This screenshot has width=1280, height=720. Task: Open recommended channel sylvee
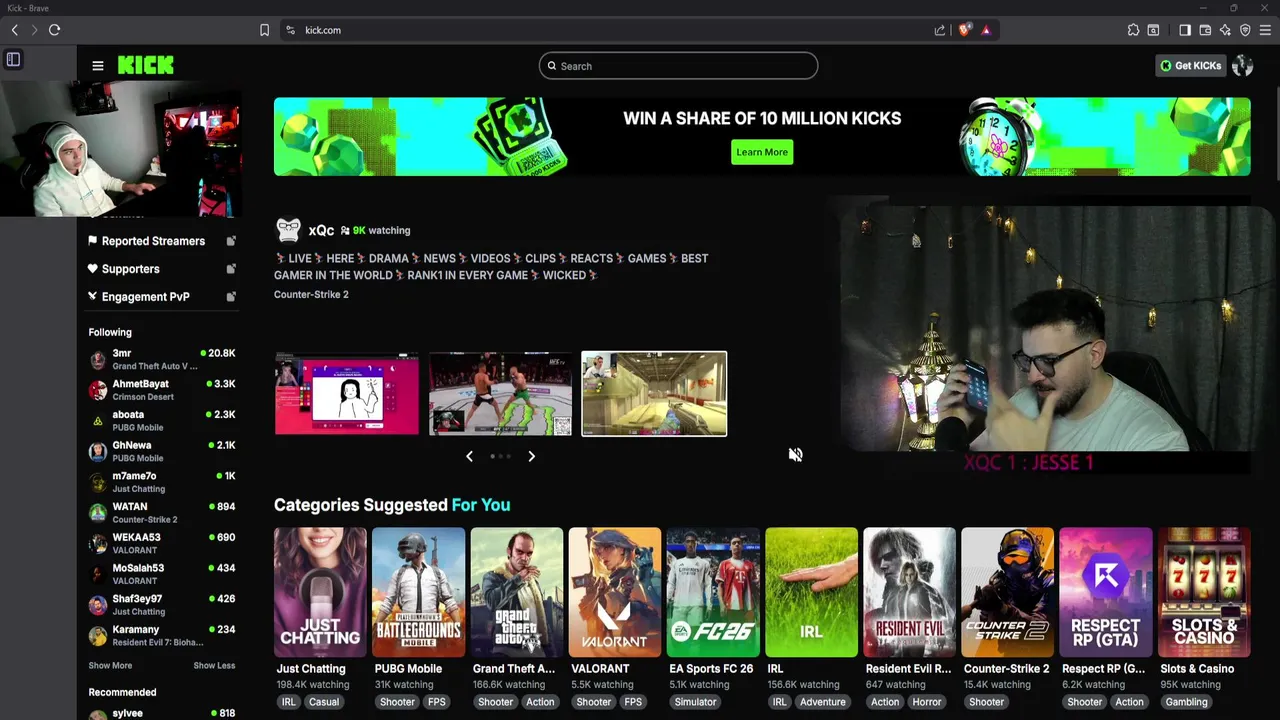[x=161, y=713]
